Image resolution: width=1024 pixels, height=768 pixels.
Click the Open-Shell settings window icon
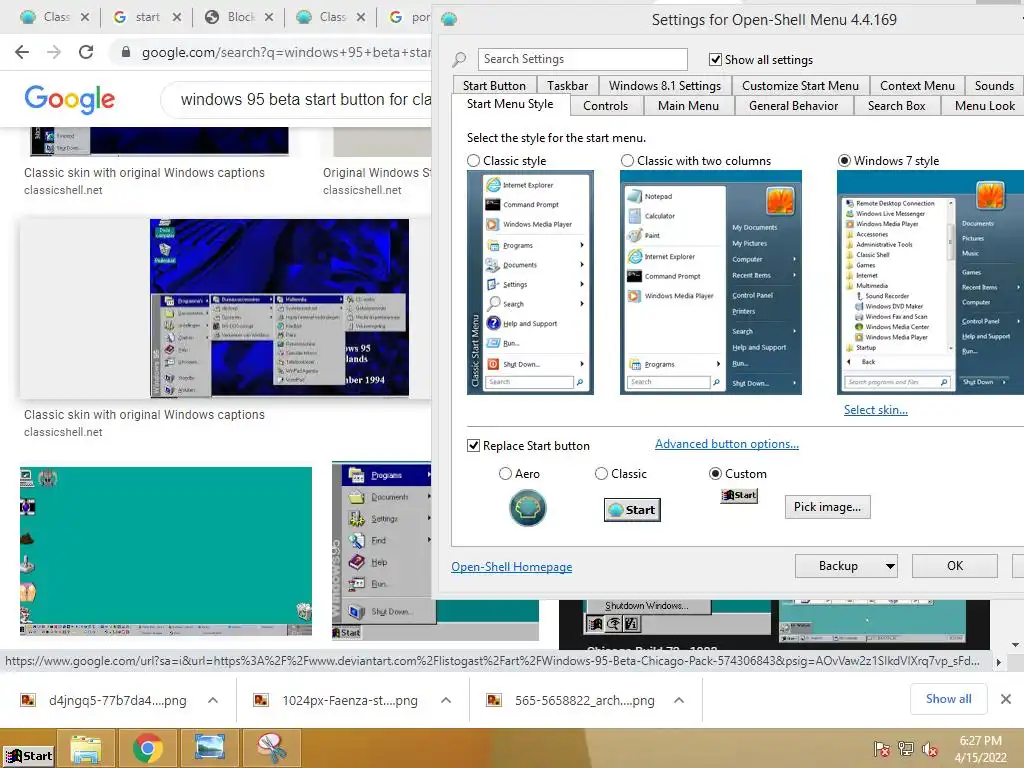(x=449, y=20)
